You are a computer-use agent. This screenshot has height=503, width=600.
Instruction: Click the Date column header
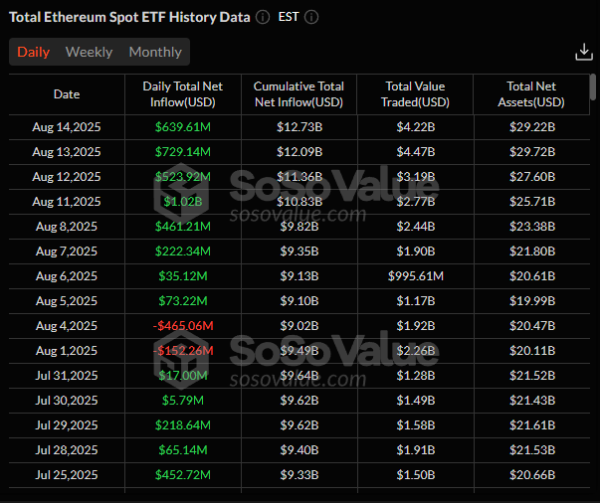tap(66, 94)
